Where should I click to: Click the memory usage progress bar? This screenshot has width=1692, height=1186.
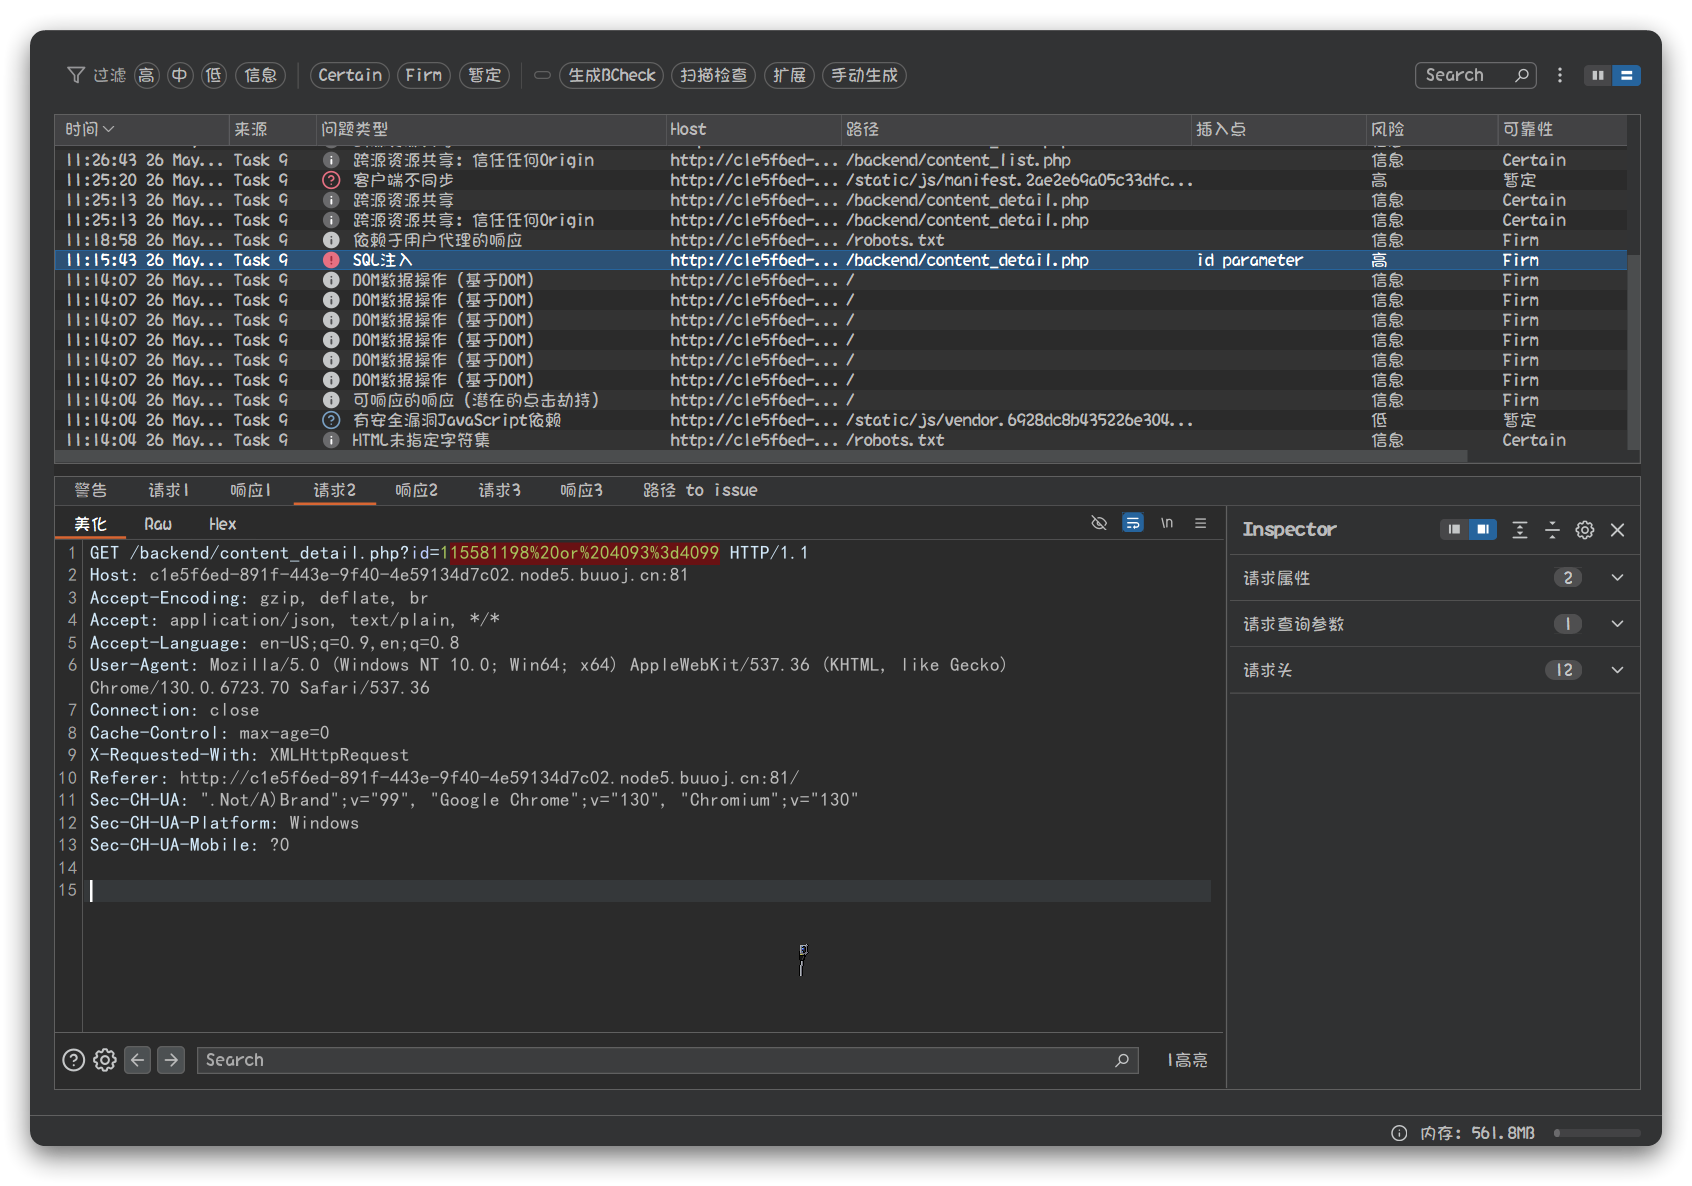pos(1596,1133)
